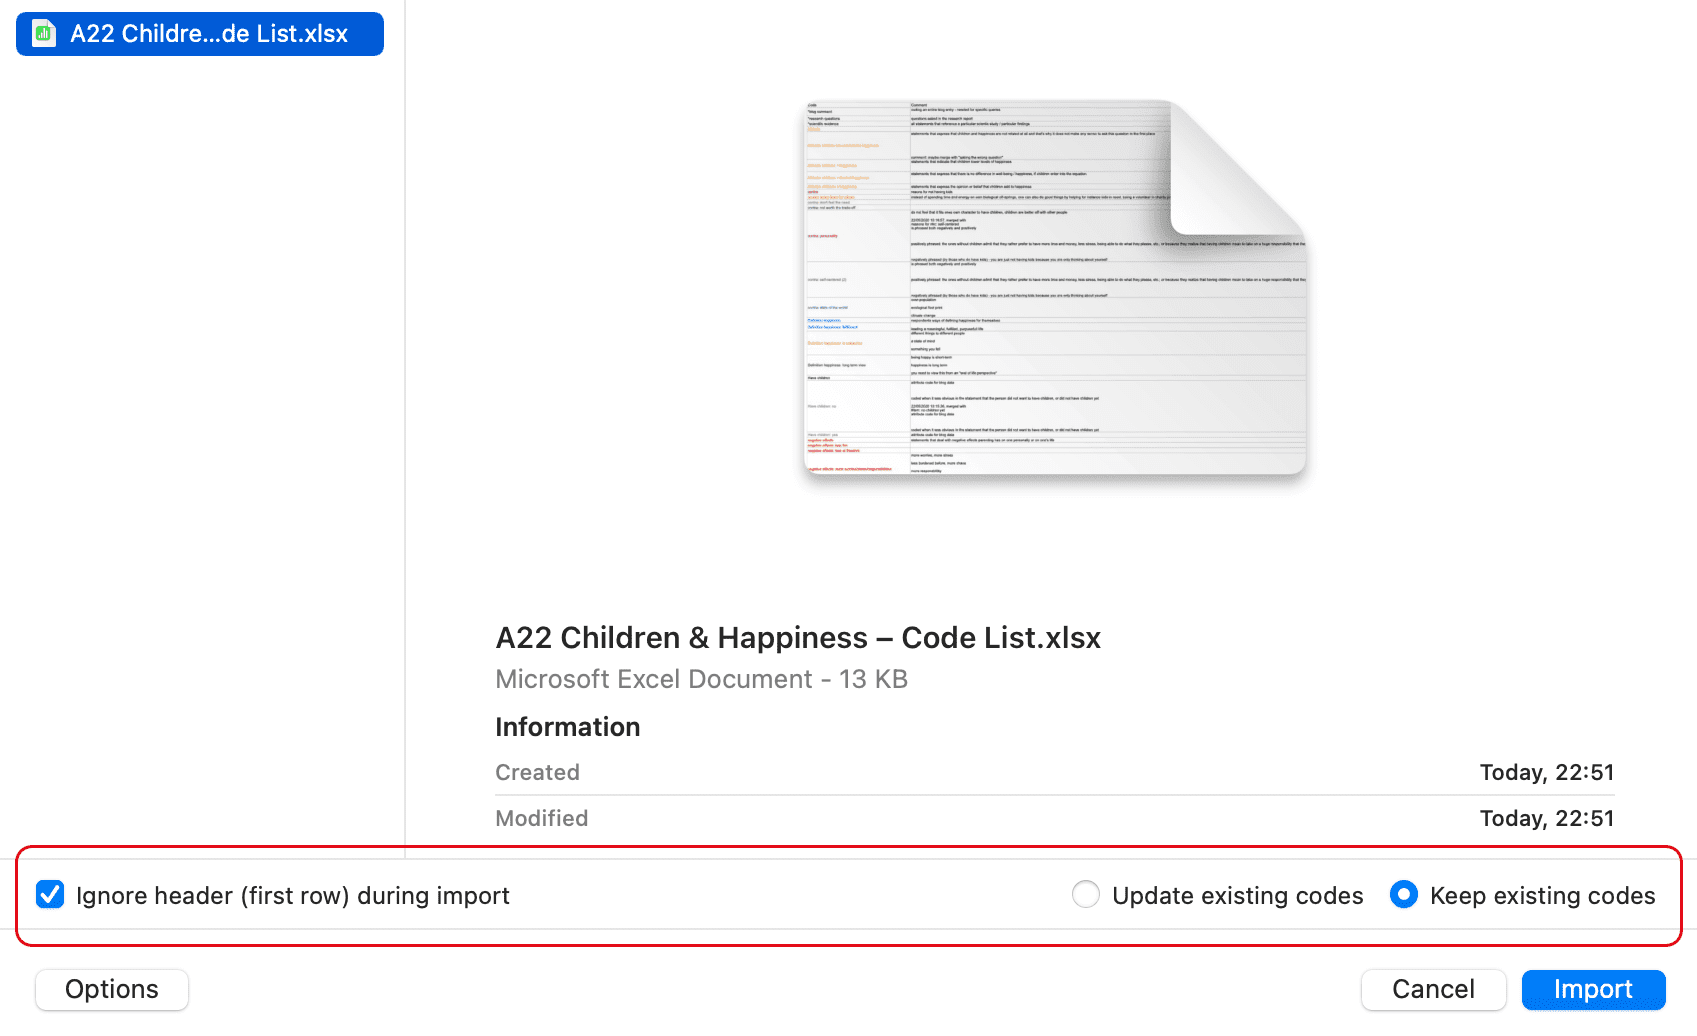The width and height of the screenshot is (1697, 1036).
Task: Click the Modified label
Action: (x=541, y=818)
